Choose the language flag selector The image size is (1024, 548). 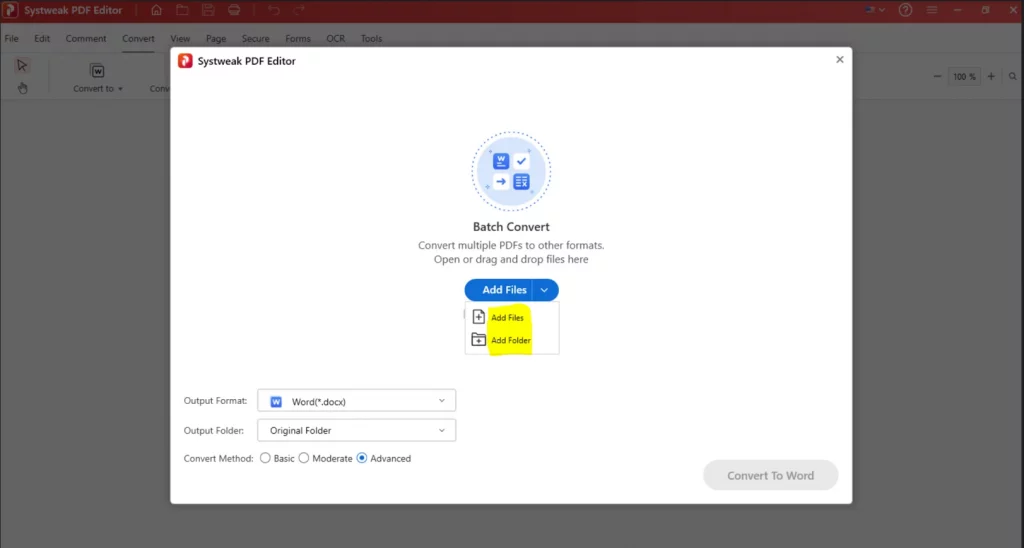(874, 10)
